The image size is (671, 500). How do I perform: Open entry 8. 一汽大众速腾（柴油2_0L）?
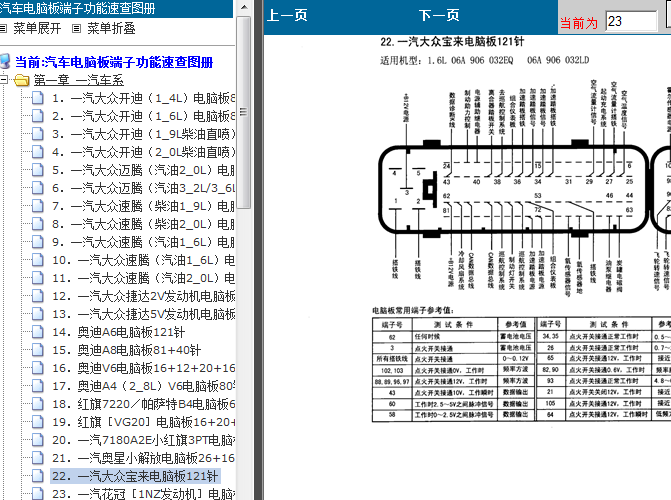(143, 224)
